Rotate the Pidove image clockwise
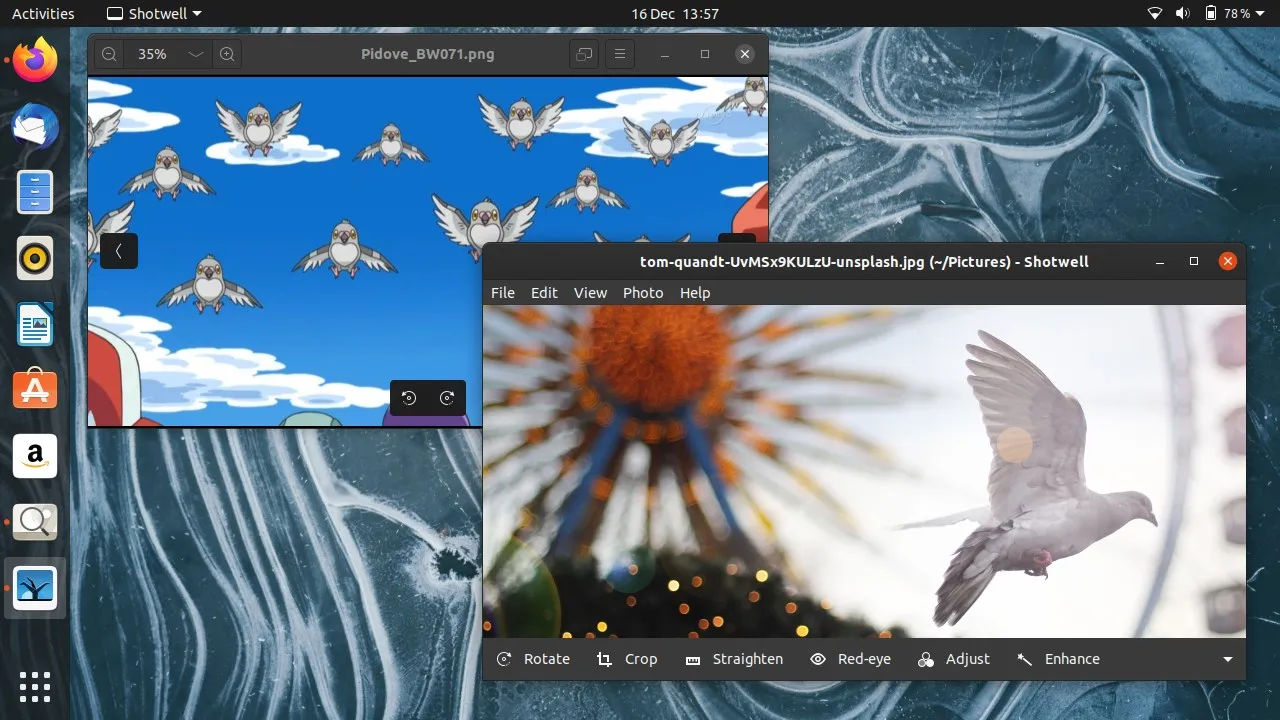 447,398
